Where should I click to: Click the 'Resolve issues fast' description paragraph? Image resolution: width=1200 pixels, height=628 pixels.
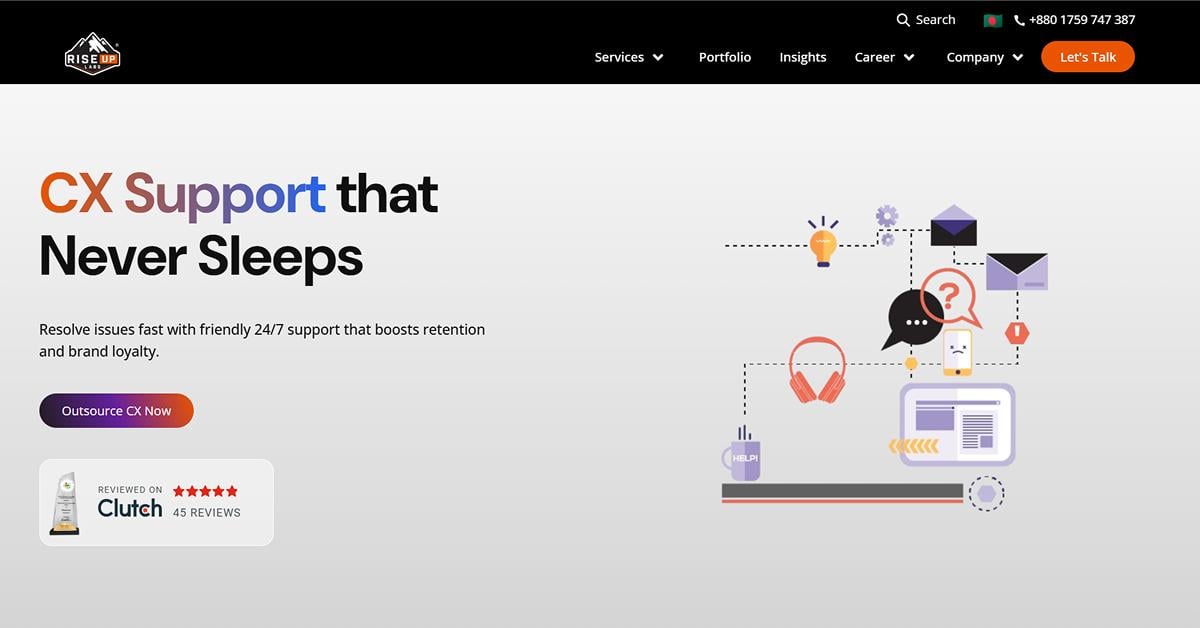262,340
